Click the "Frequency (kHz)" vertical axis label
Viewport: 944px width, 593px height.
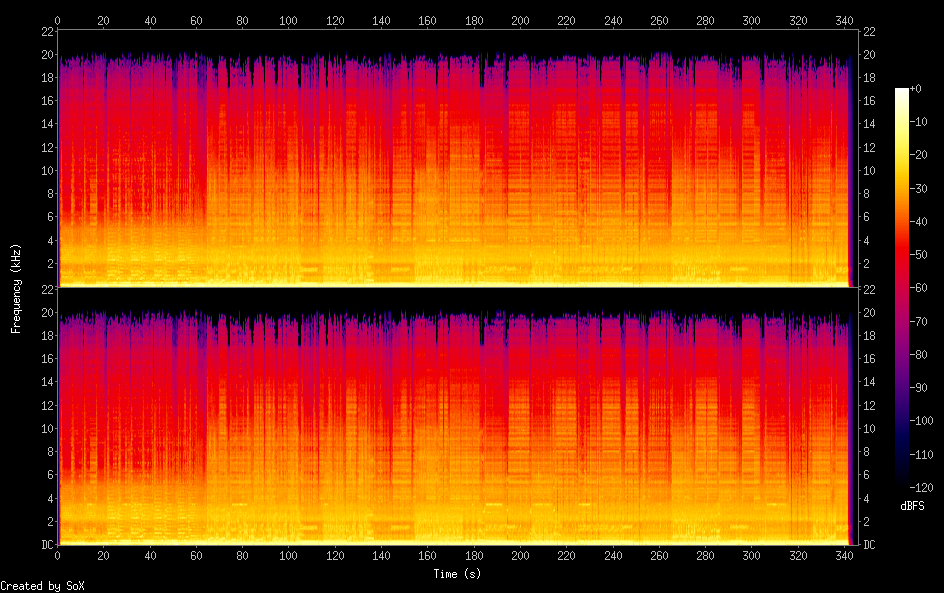[16, 288]
